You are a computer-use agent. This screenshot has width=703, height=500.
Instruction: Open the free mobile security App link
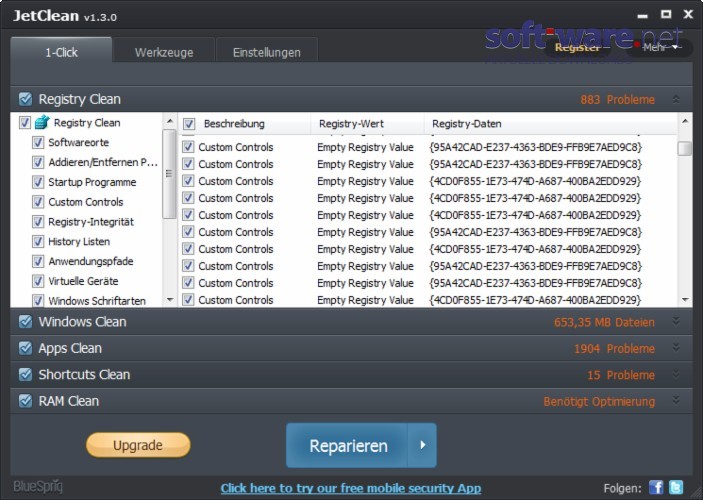(351, 488)
